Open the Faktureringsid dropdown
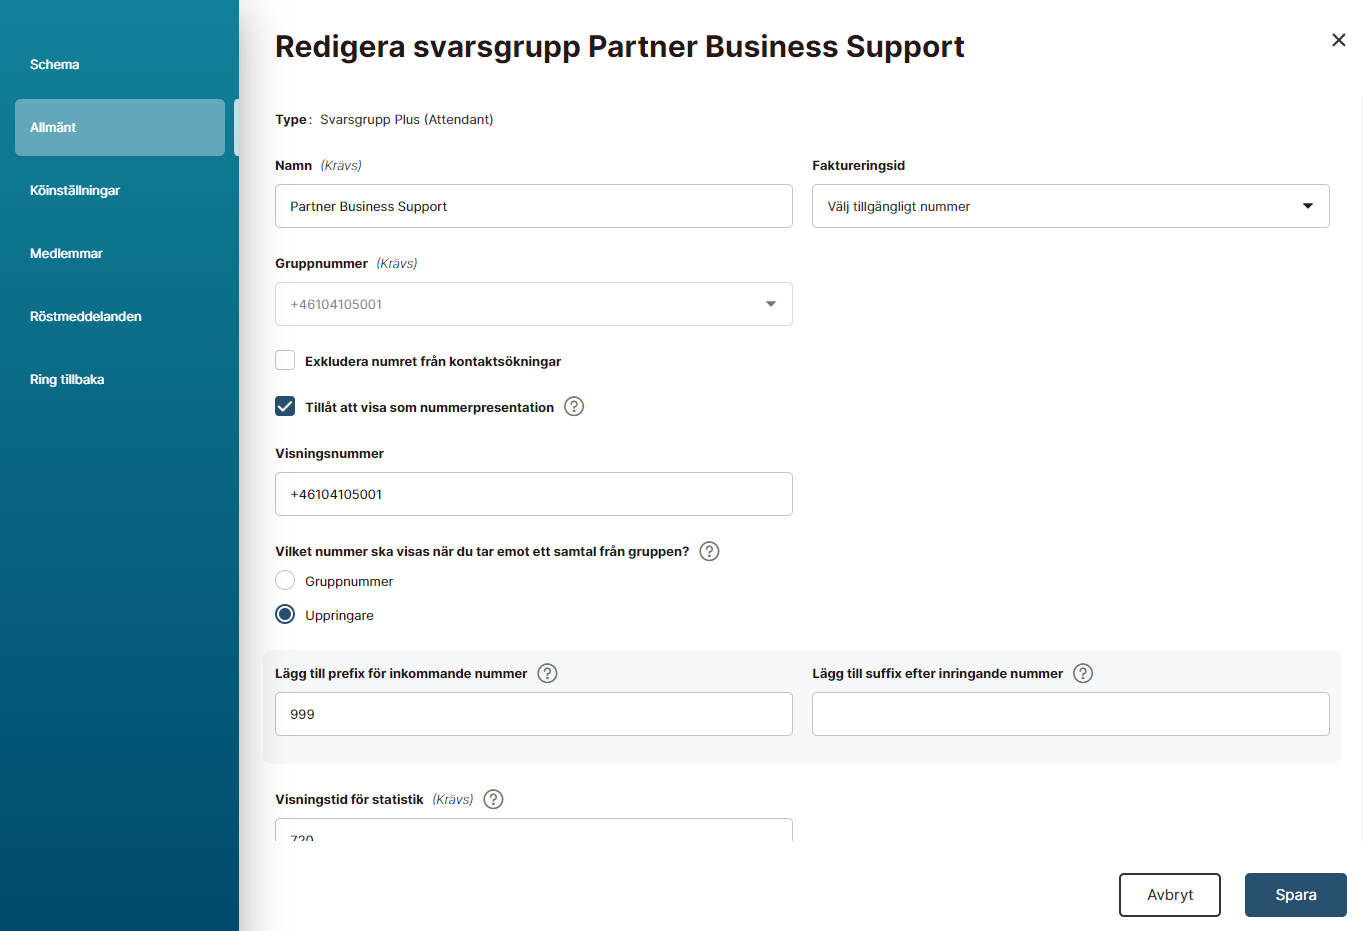The height and width of the screenshot is (931, 1363). point(1070,206)
